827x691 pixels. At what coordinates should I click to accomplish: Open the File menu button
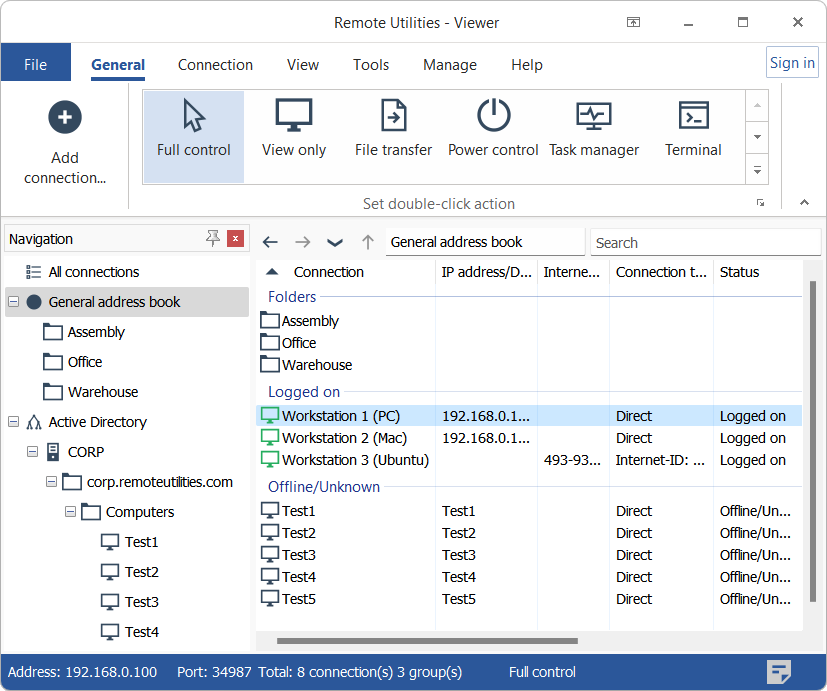click(x=36, y=65)
